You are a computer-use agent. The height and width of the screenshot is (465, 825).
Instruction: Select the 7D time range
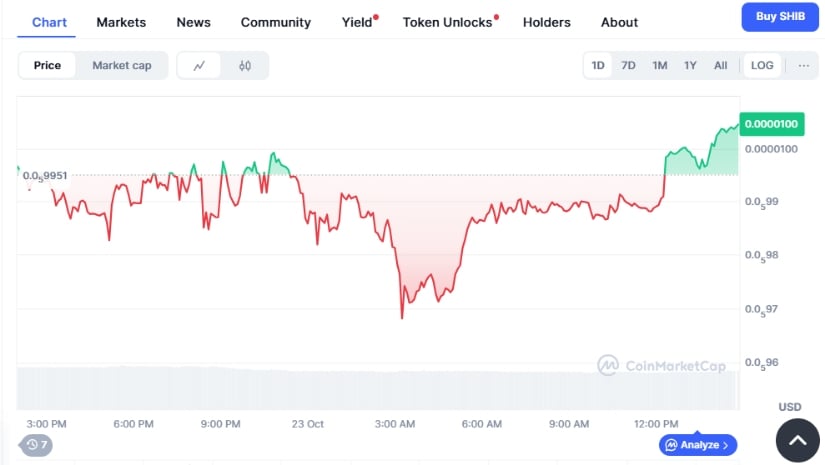(x=628, y=65)
